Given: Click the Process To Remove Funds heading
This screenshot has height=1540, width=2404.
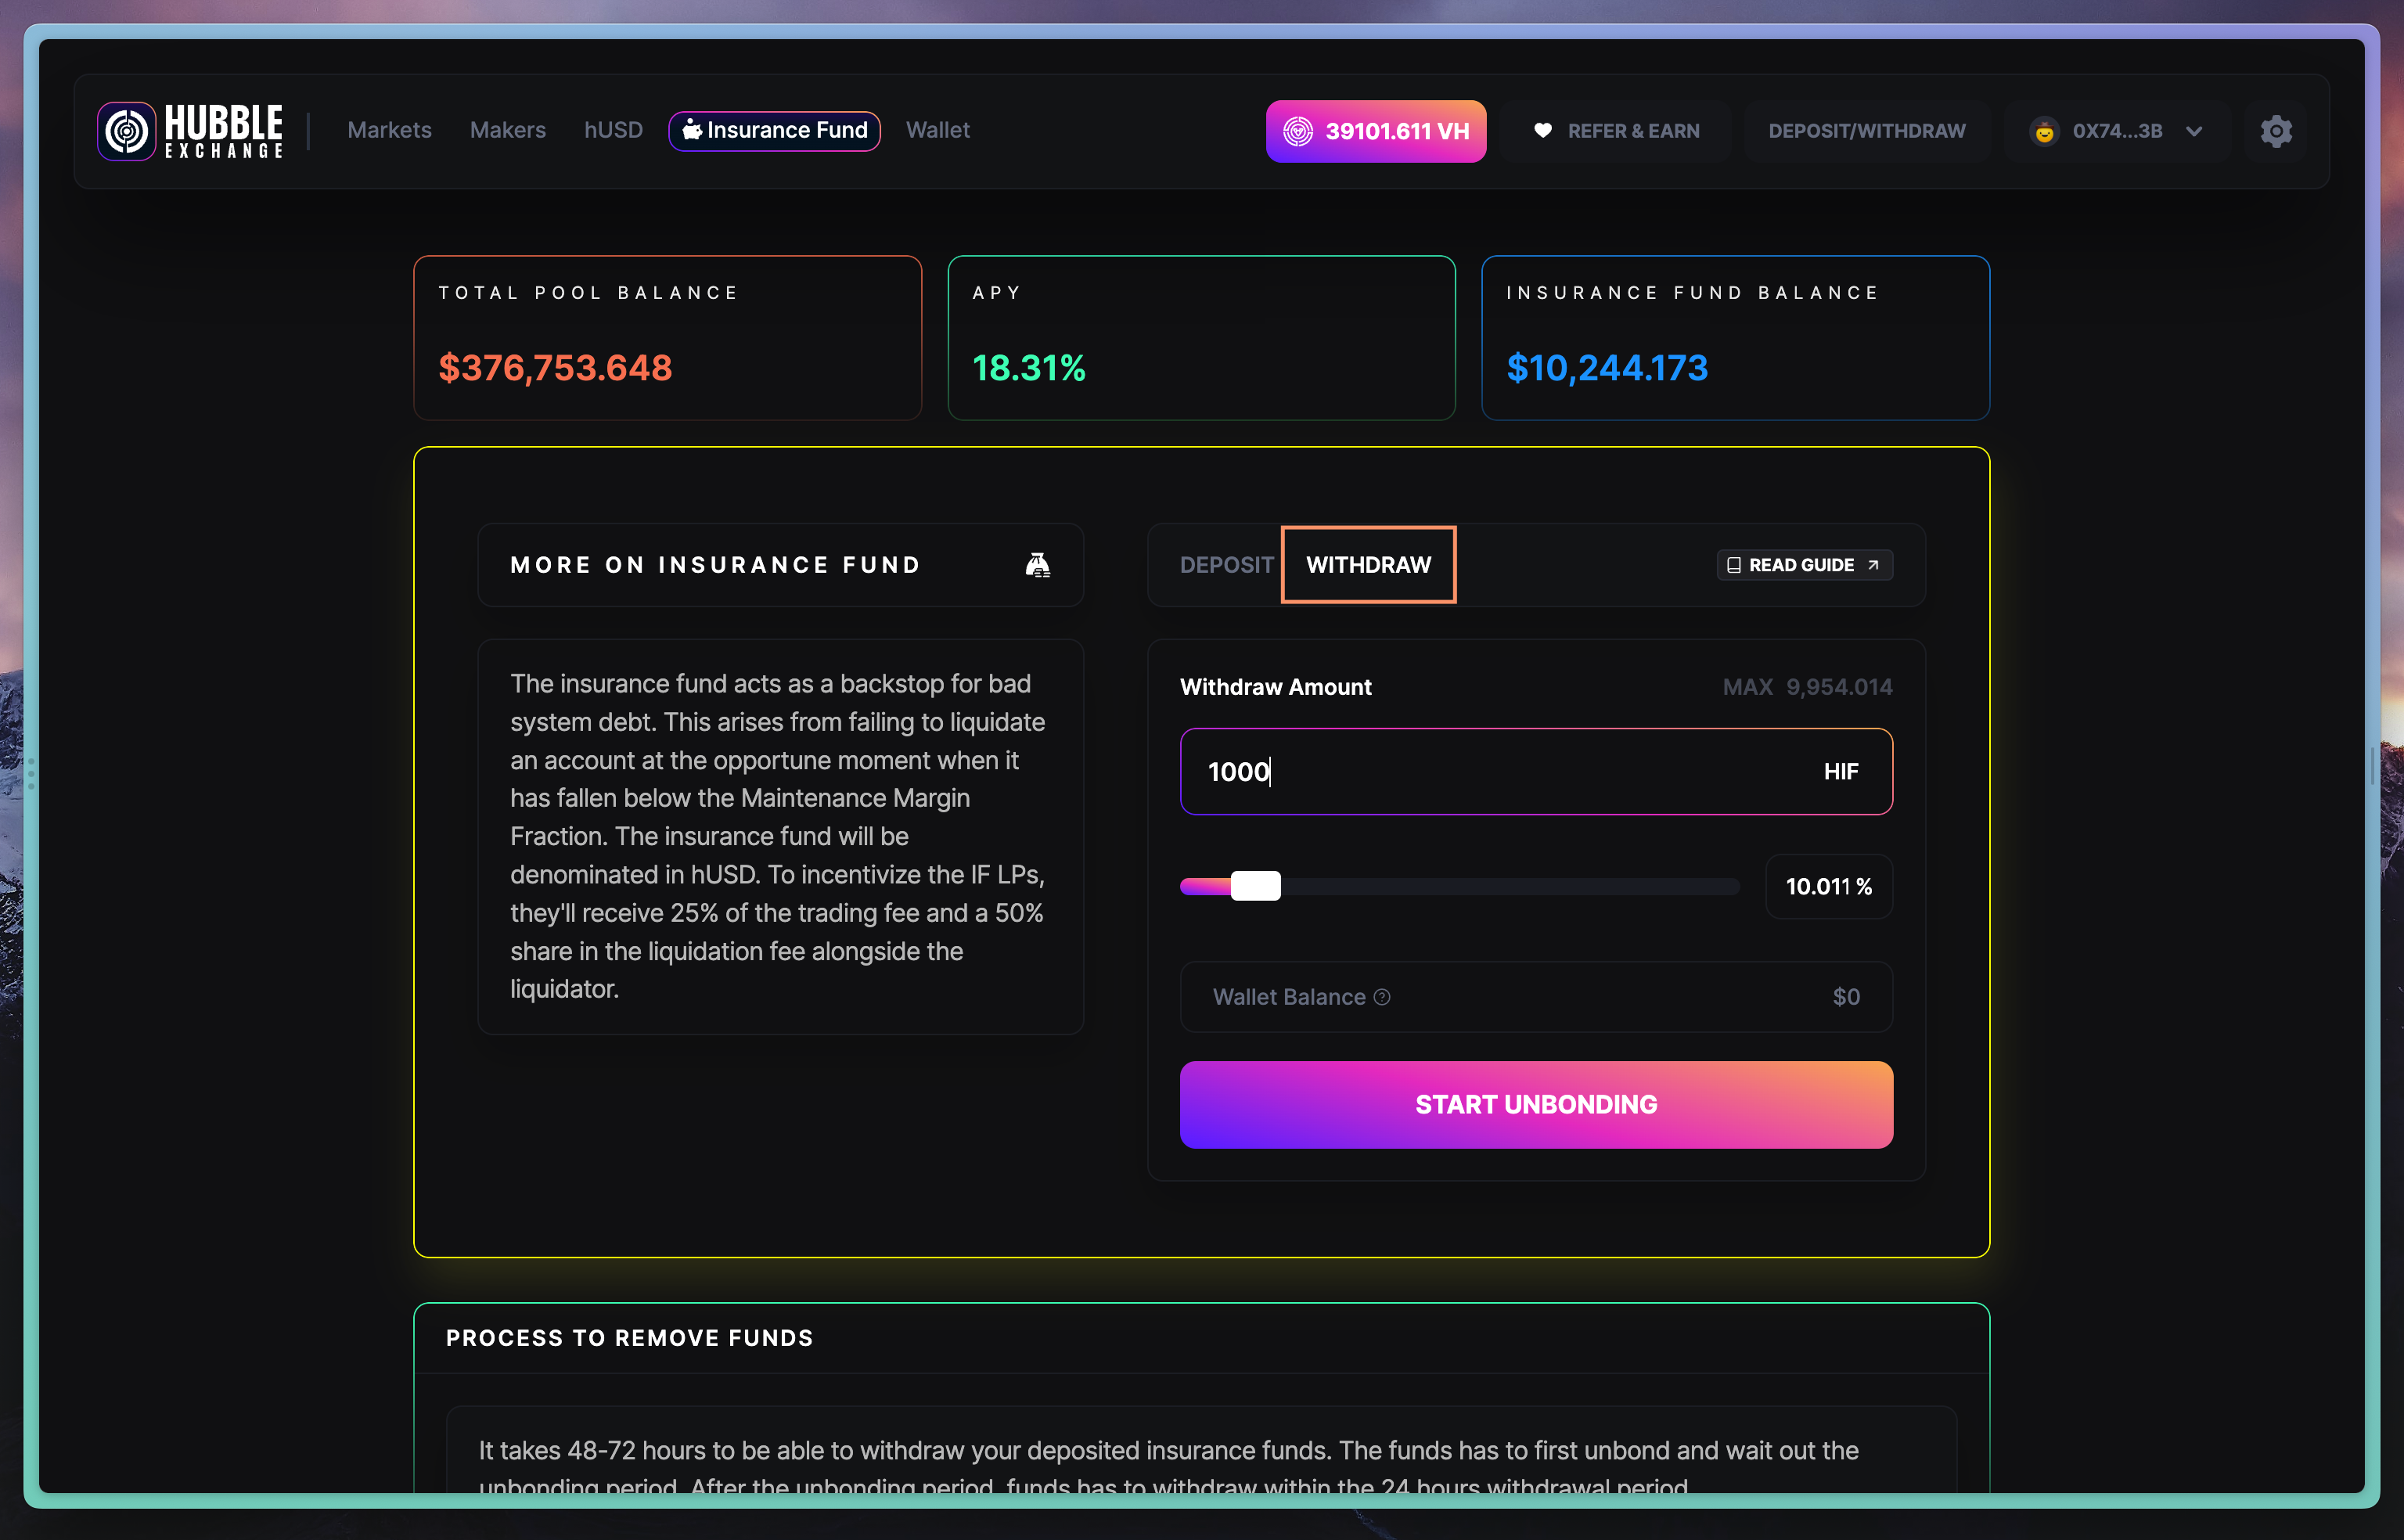Looking at the screenshot, I should (x=630, y=1338).
